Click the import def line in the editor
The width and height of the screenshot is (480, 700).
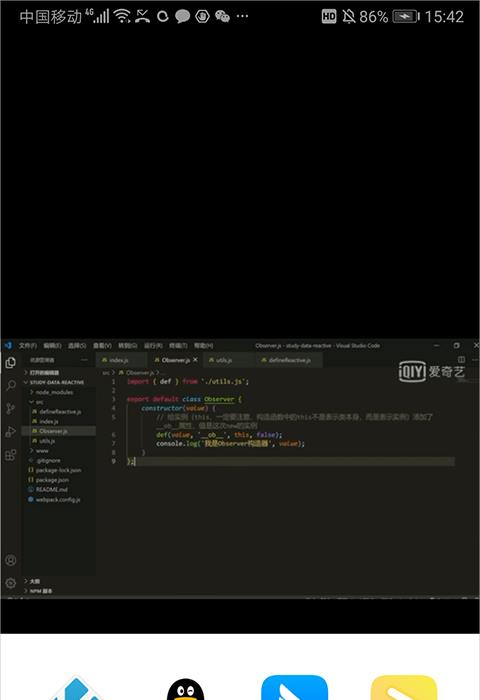coord(188,381)
